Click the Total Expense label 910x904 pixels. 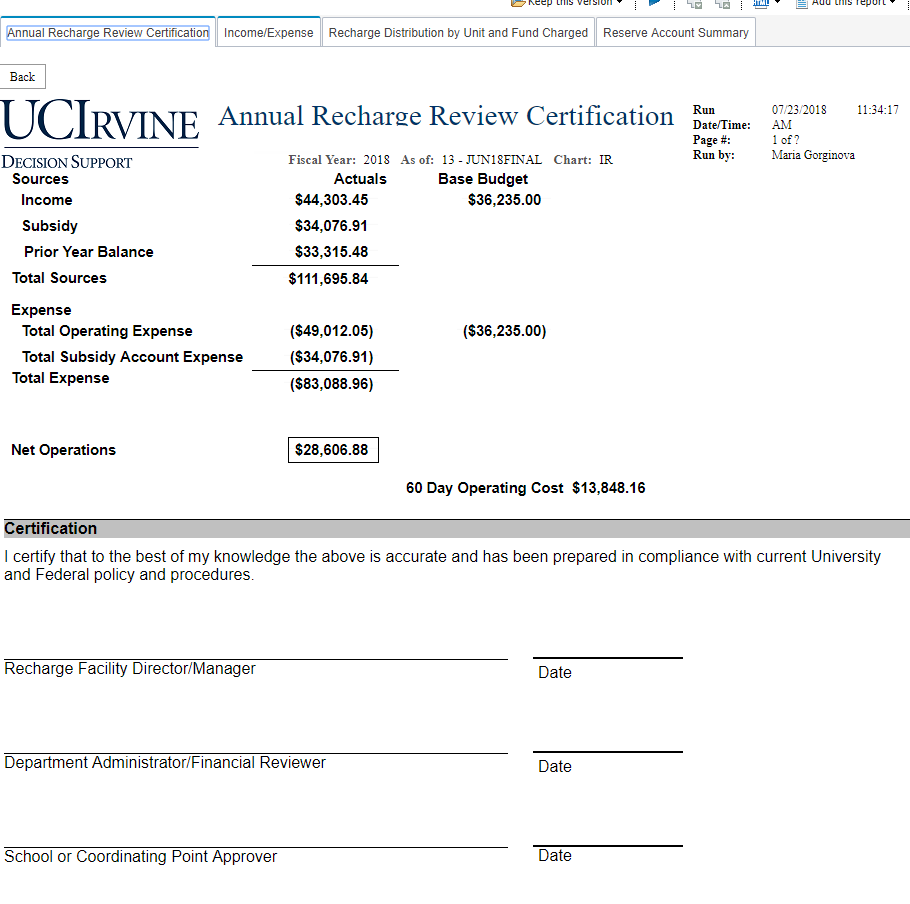[x=60, y=378]
